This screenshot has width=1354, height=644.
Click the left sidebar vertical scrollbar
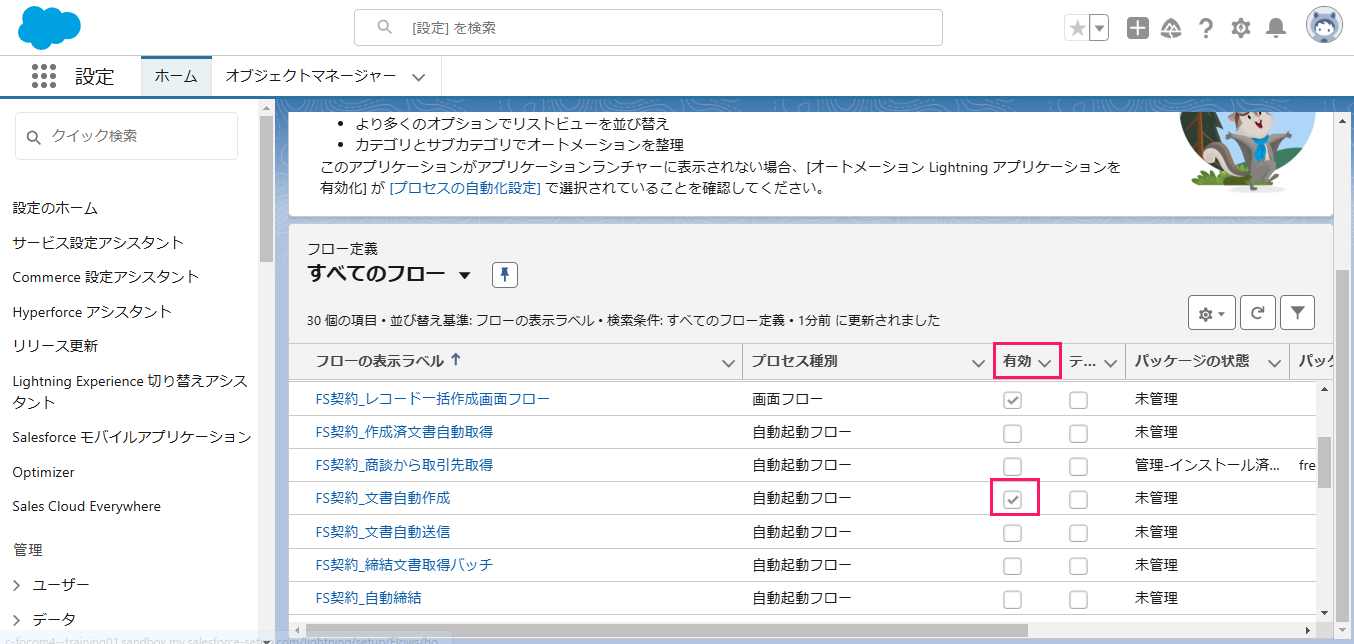coord(266,188)
